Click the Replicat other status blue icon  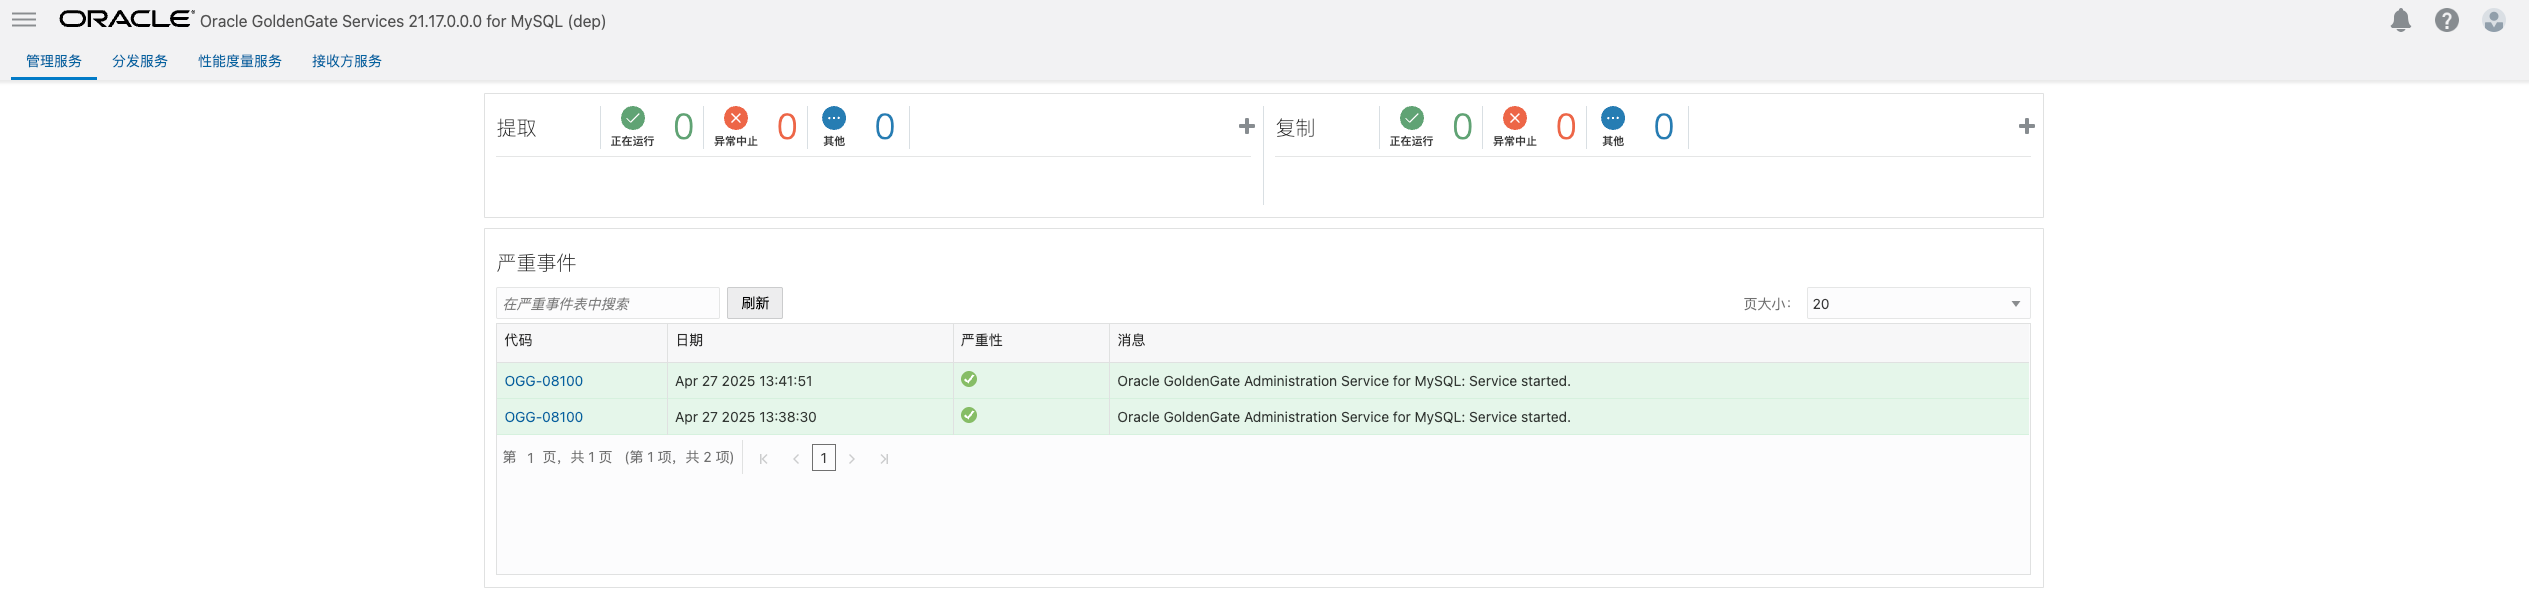(x=1613, y=118)
